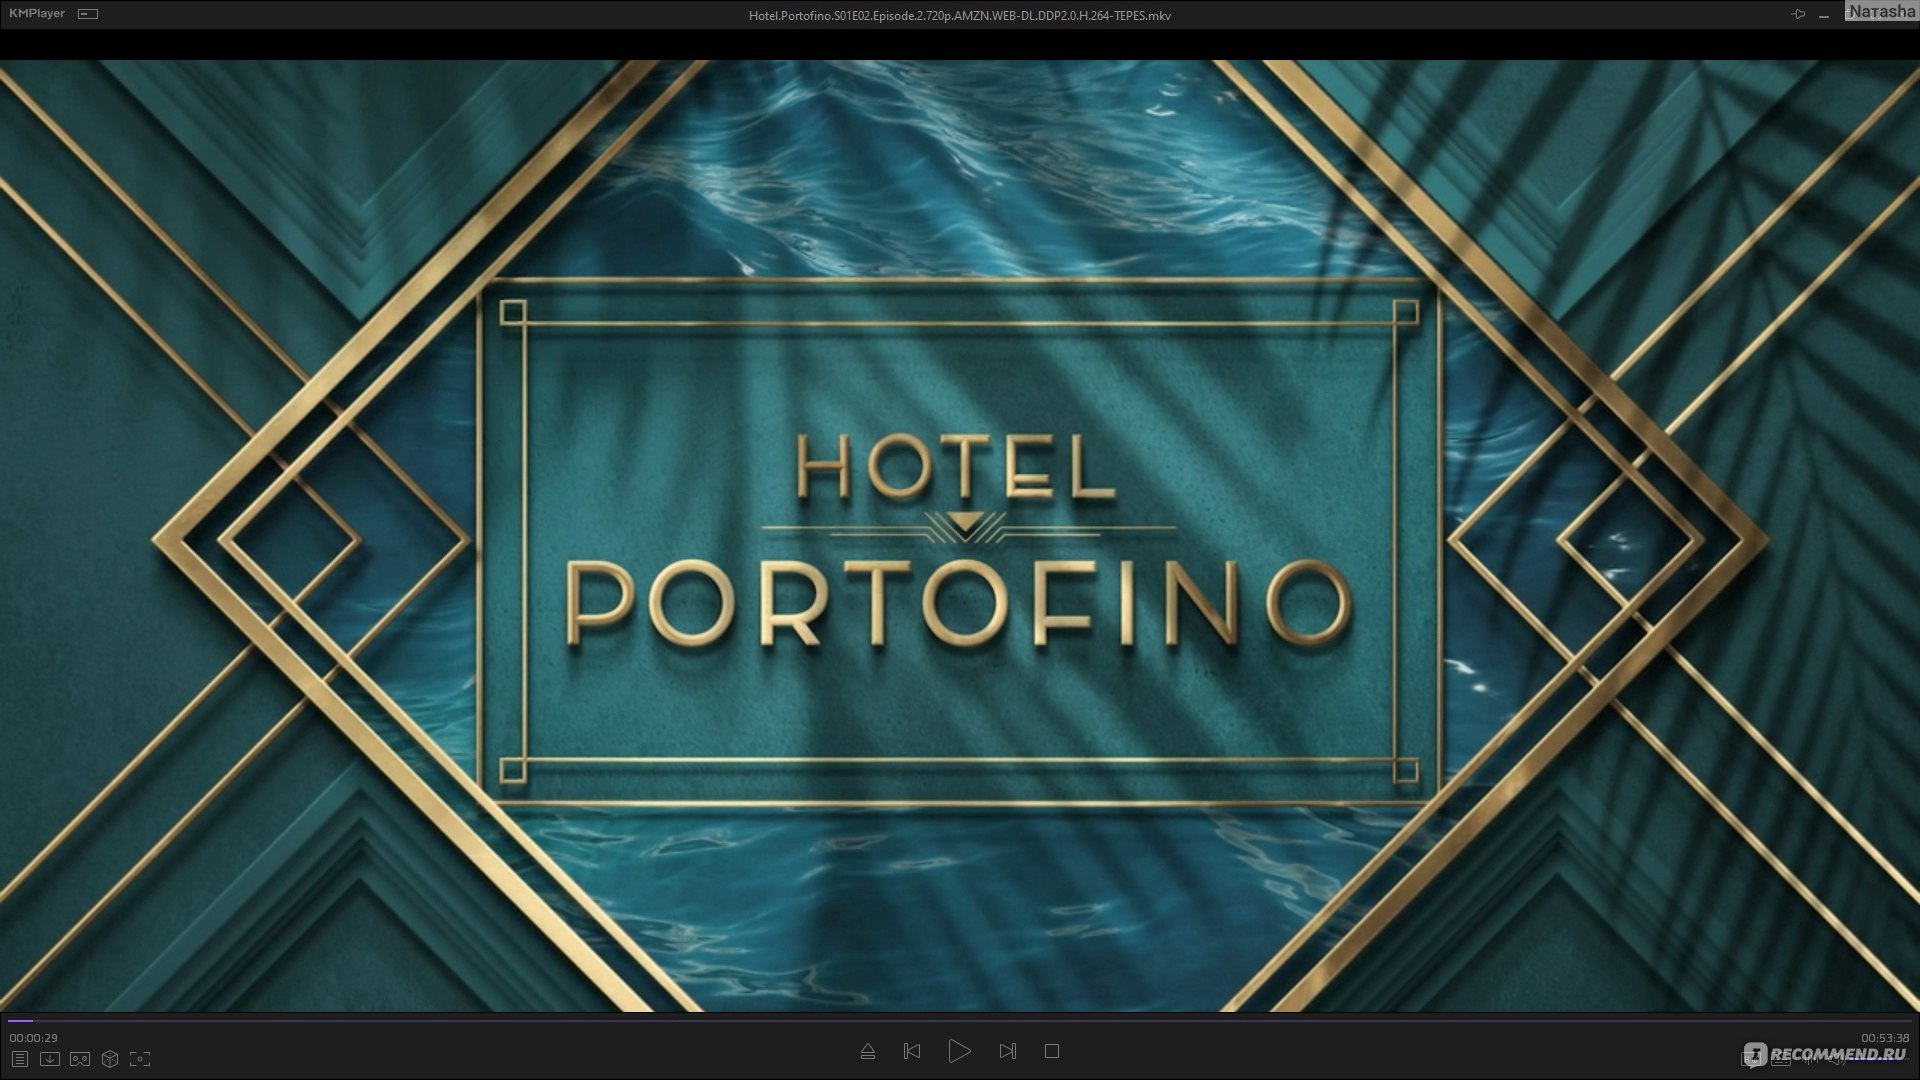
Task: Open the 3D cube settings icon
Action: 110,1058
